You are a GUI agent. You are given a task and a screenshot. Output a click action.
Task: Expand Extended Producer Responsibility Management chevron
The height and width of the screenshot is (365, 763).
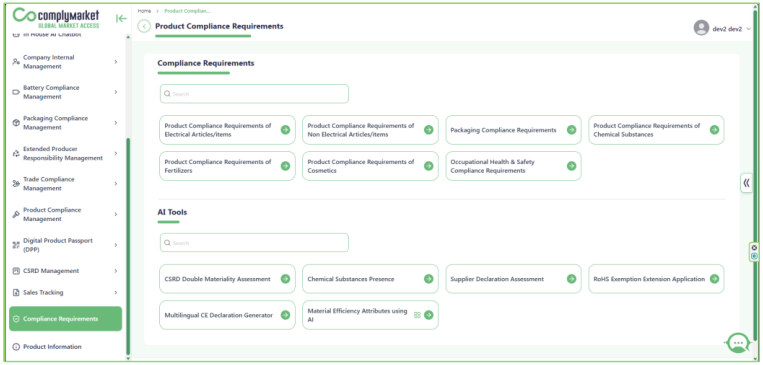click(116, 153)
